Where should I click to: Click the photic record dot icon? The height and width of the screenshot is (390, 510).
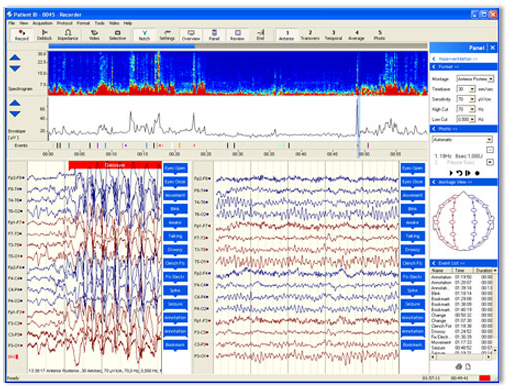click(x=477, y=173)
